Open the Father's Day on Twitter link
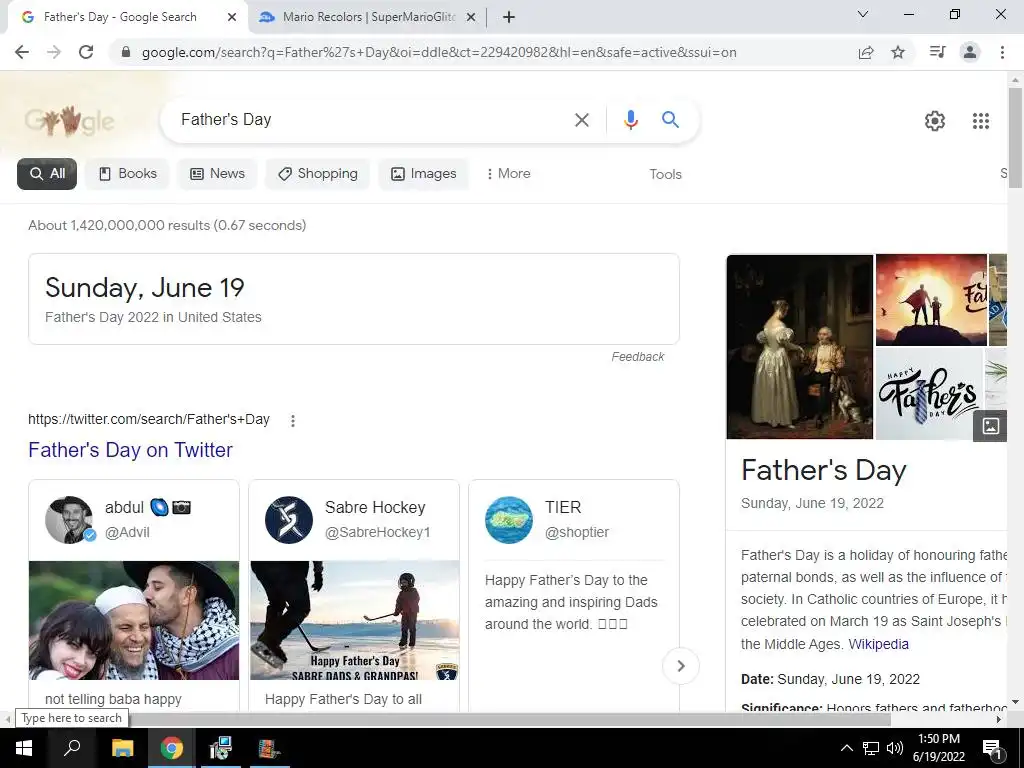The width and height of the screenshot is (1024, 768). pyautogui.click(x=130, y=450)
